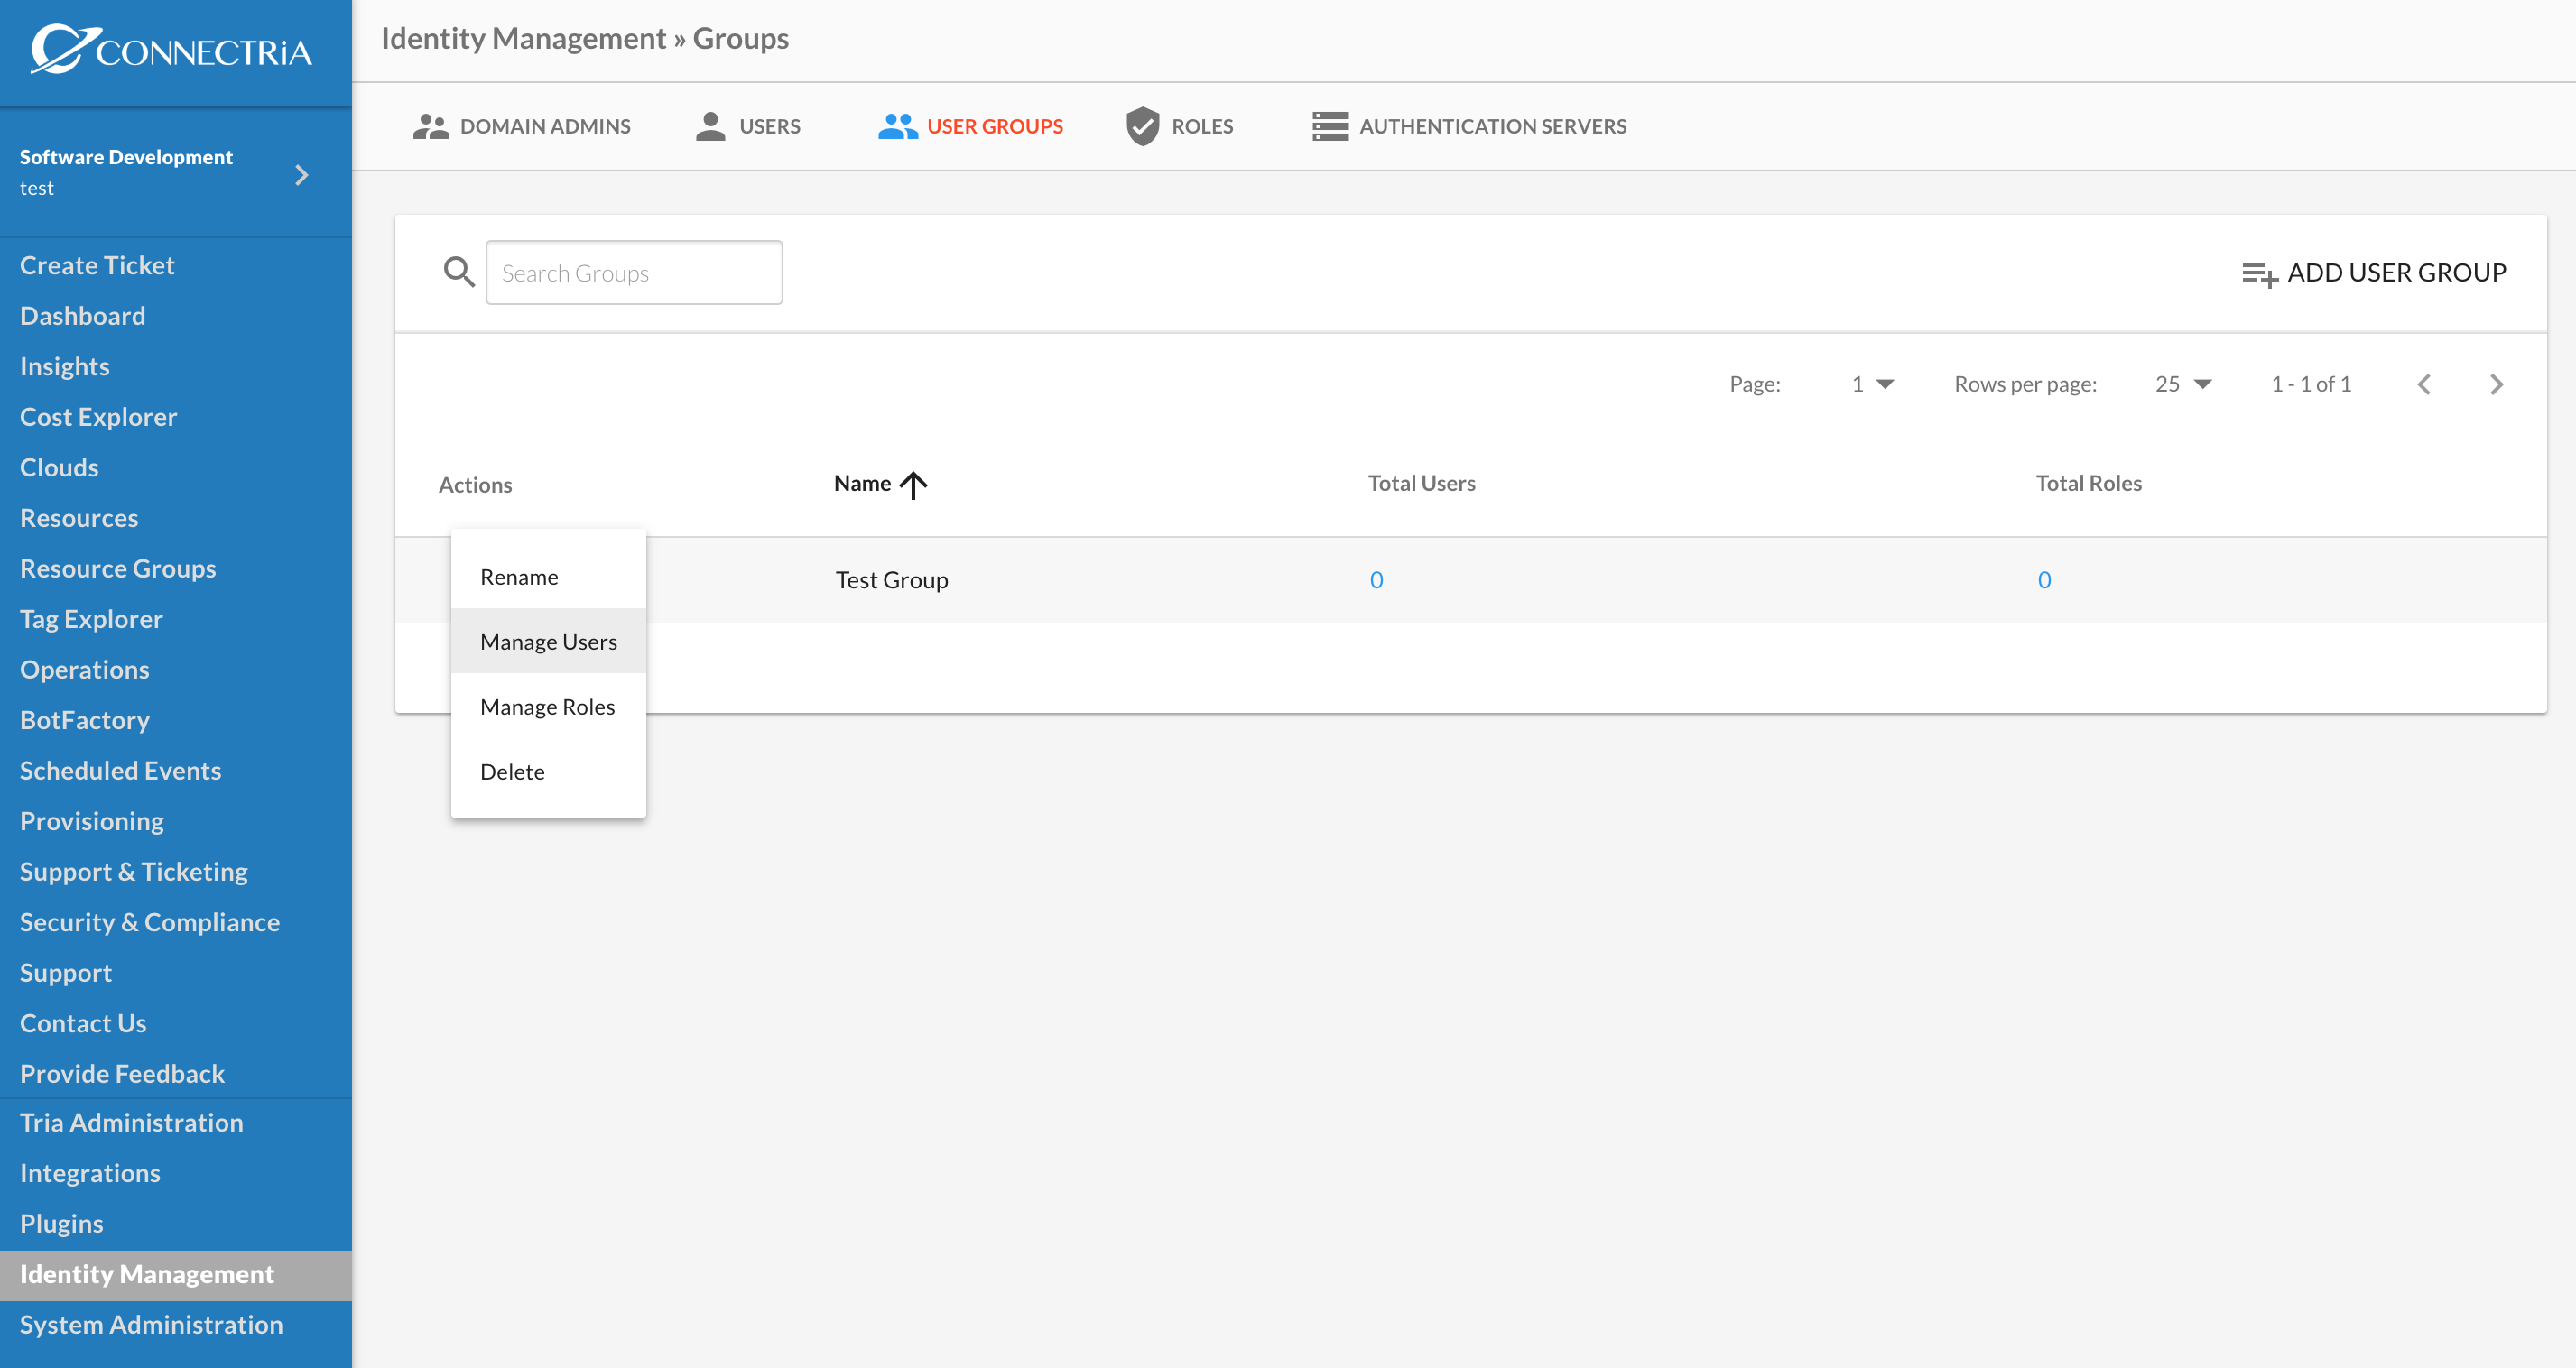Open Total Users count link for Test Group
This screenshot has width=2576, height=1368.
[x=1376, y=580]
